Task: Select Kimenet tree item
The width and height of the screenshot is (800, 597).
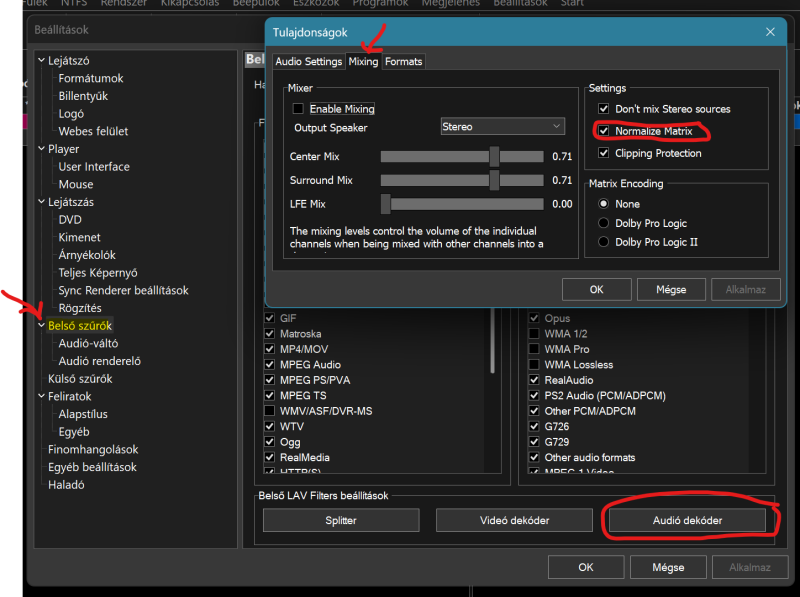Action: [x=80, y=237]
